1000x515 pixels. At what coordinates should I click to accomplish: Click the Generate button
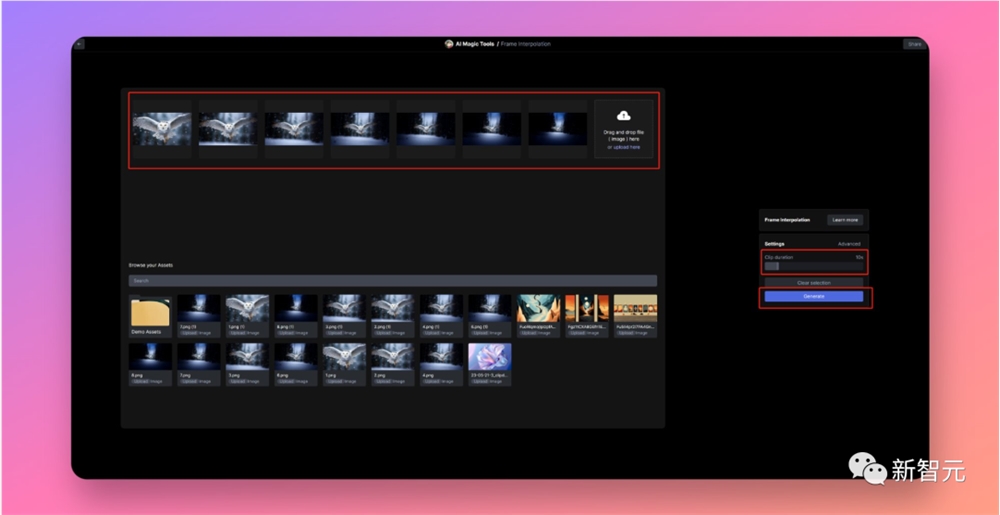pos(814,296)
